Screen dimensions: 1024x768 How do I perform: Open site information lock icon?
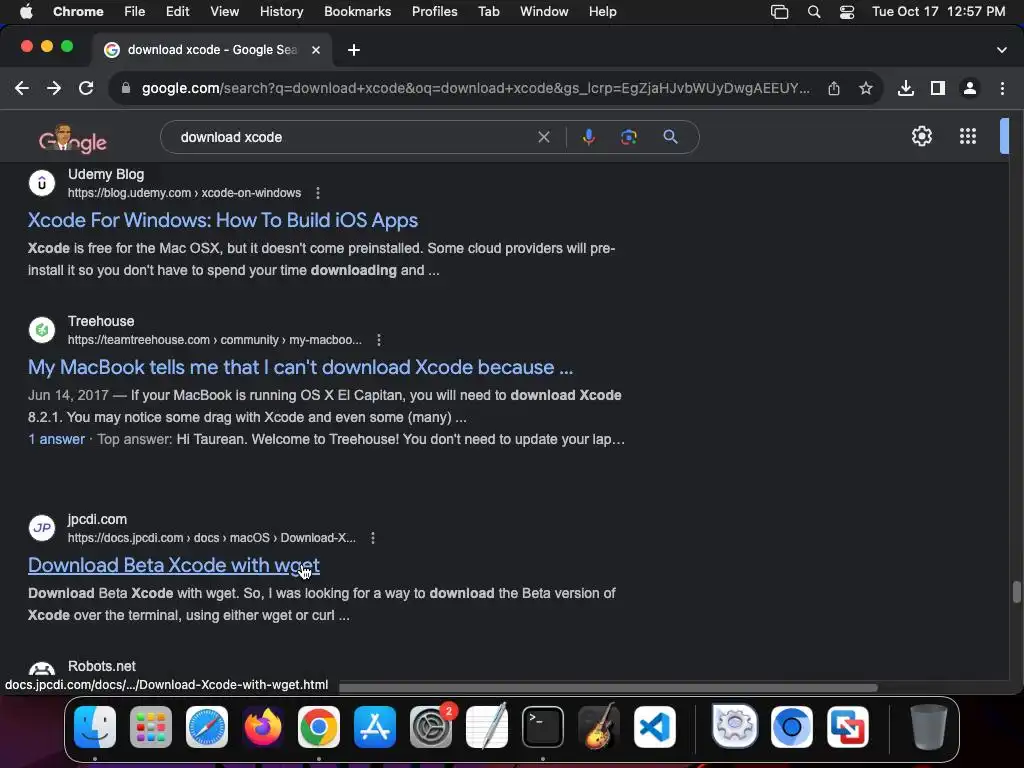[x=126, y=88]
